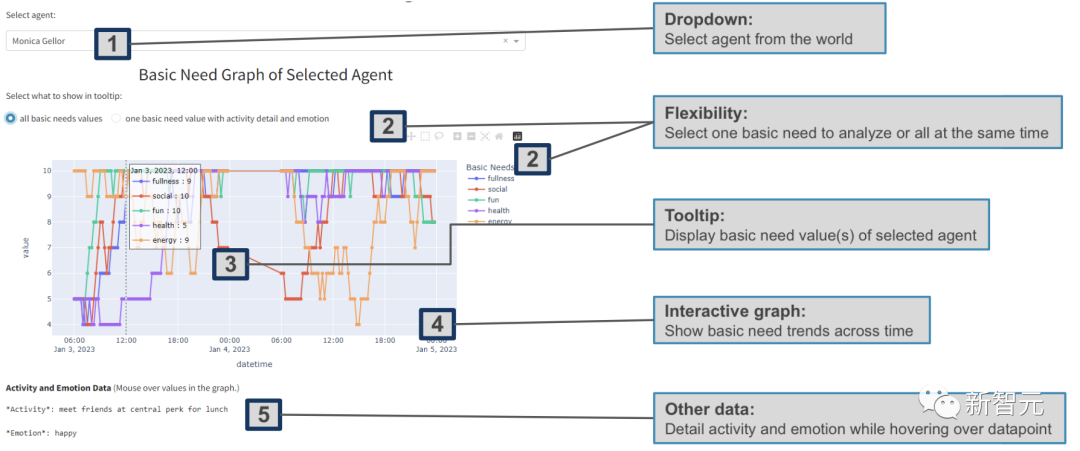Open the Select agent combo box
This screenshot has height=451, width=1080.
(266, 41)
